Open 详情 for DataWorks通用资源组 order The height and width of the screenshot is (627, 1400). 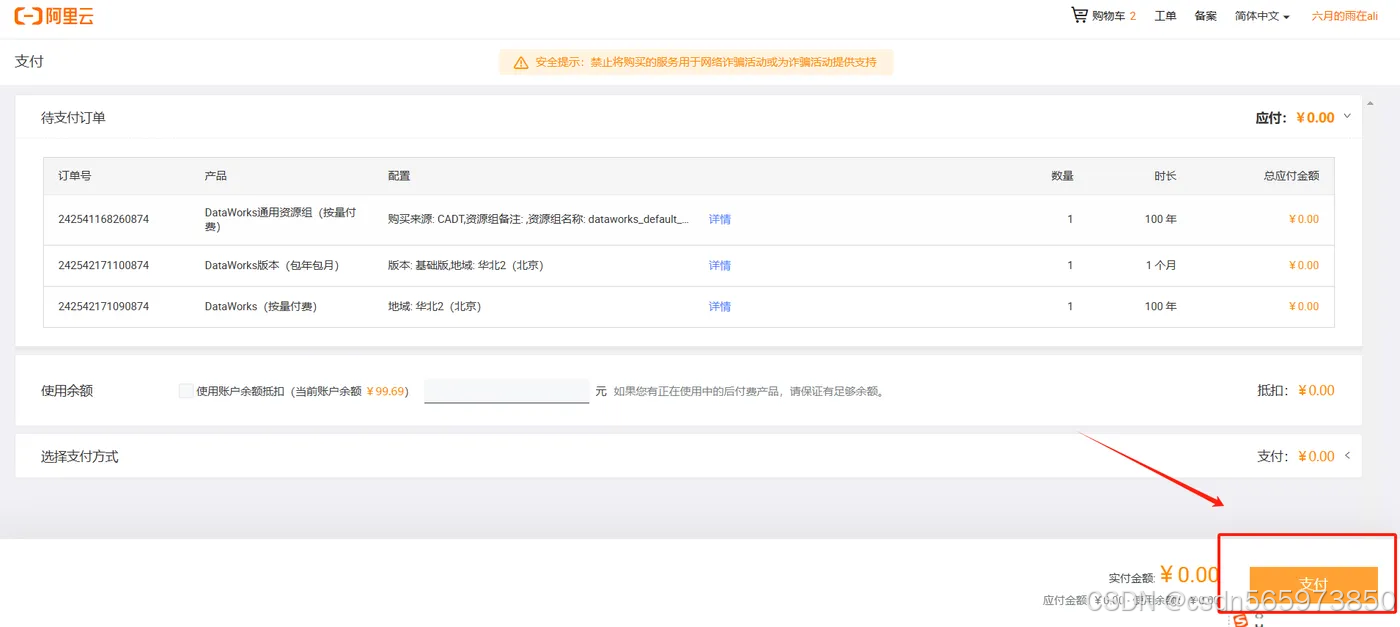click(720, 219)
